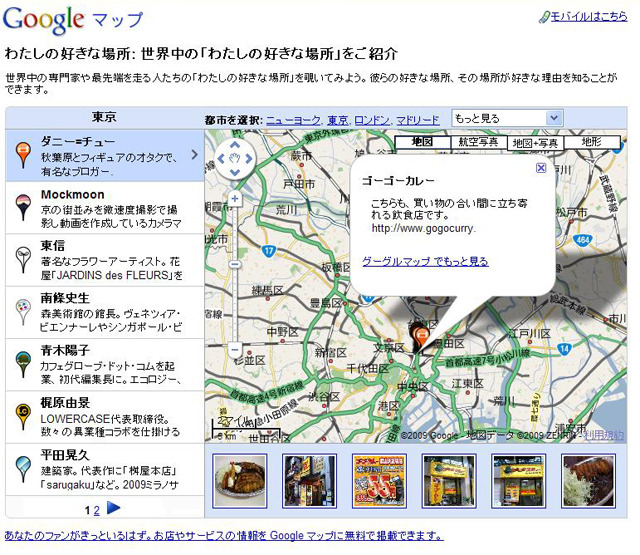Pan the map left with arrow
Screen dimensions: 640x555
[221, 158]
